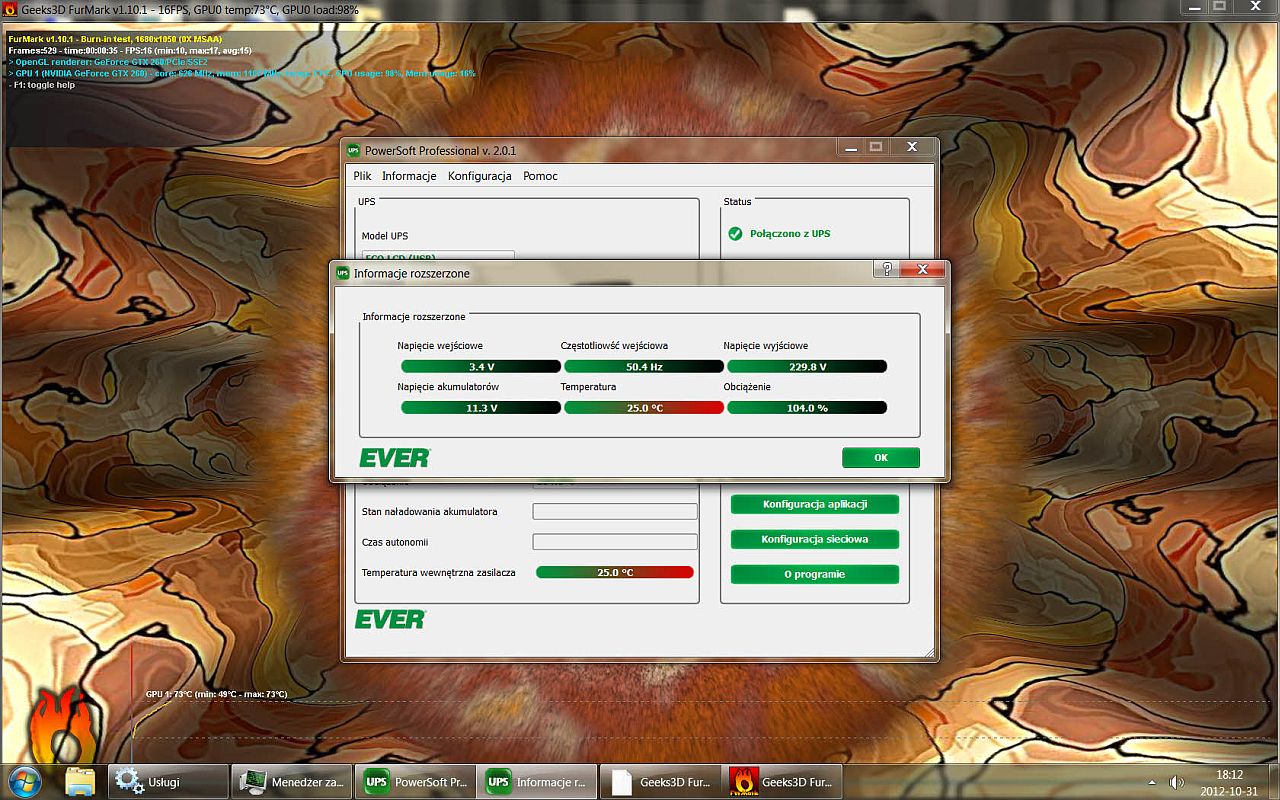Click the Napięcie akumulatorów 11.3 V bar

(x=481, y=408)
